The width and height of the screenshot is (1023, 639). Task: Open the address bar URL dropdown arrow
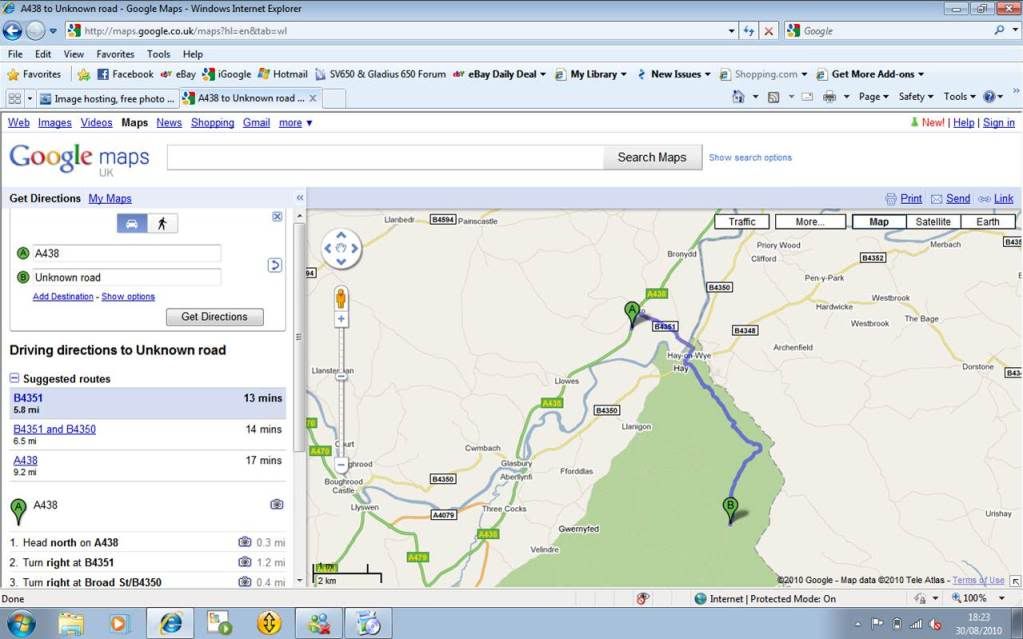tap(731, 31)
